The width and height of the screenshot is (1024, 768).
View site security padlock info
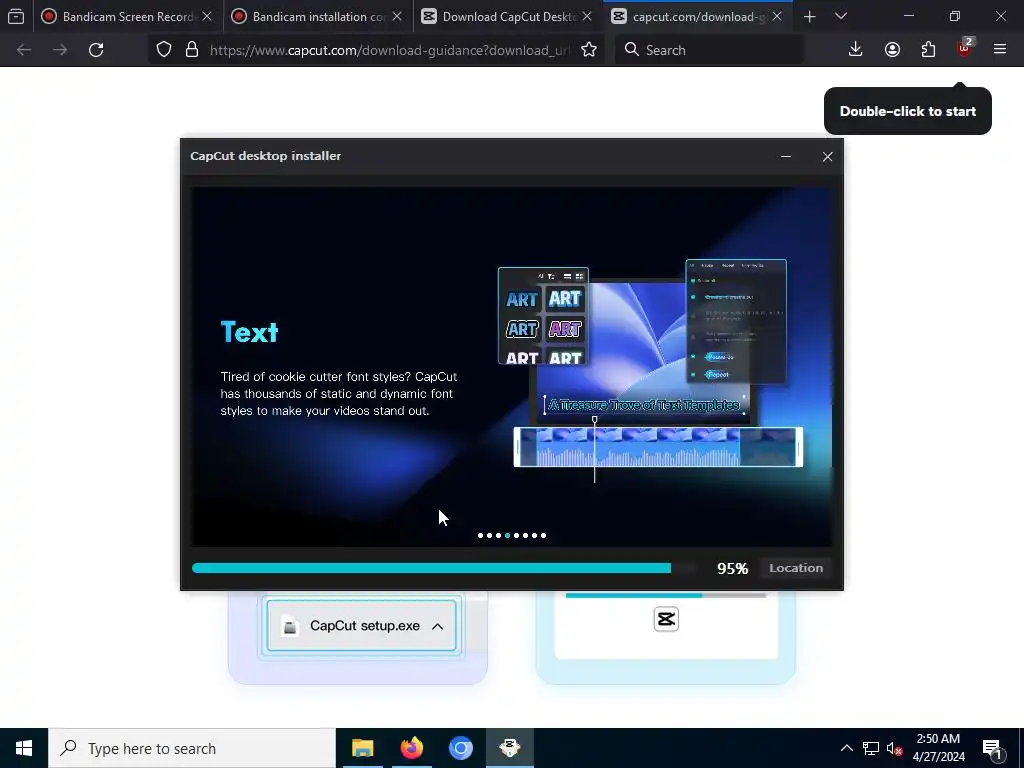pyautogui.click(x=191, y=50)
